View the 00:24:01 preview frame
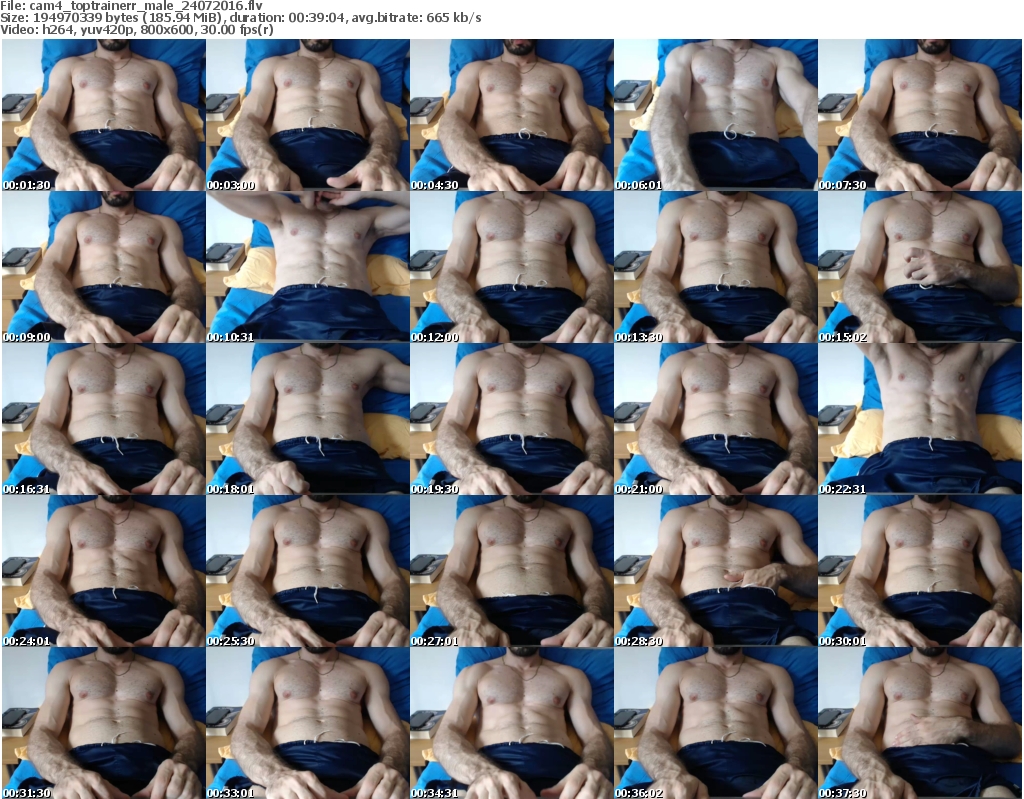The height and width of the screenshot is (799, 1024). [x=103, y=572]
